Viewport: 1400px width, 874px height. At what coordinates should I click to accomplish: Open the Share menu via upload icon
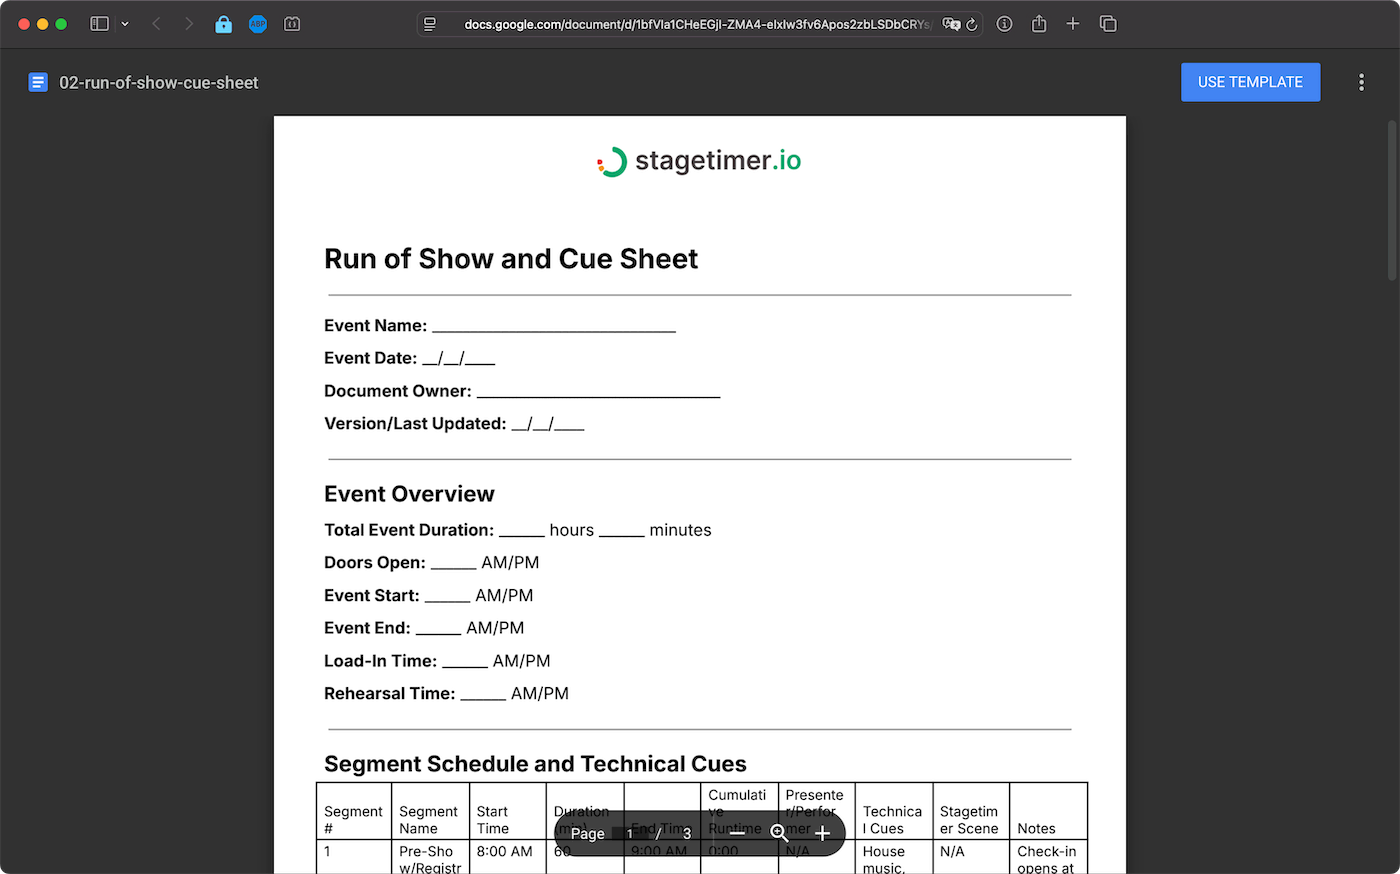click(1038, 23)
